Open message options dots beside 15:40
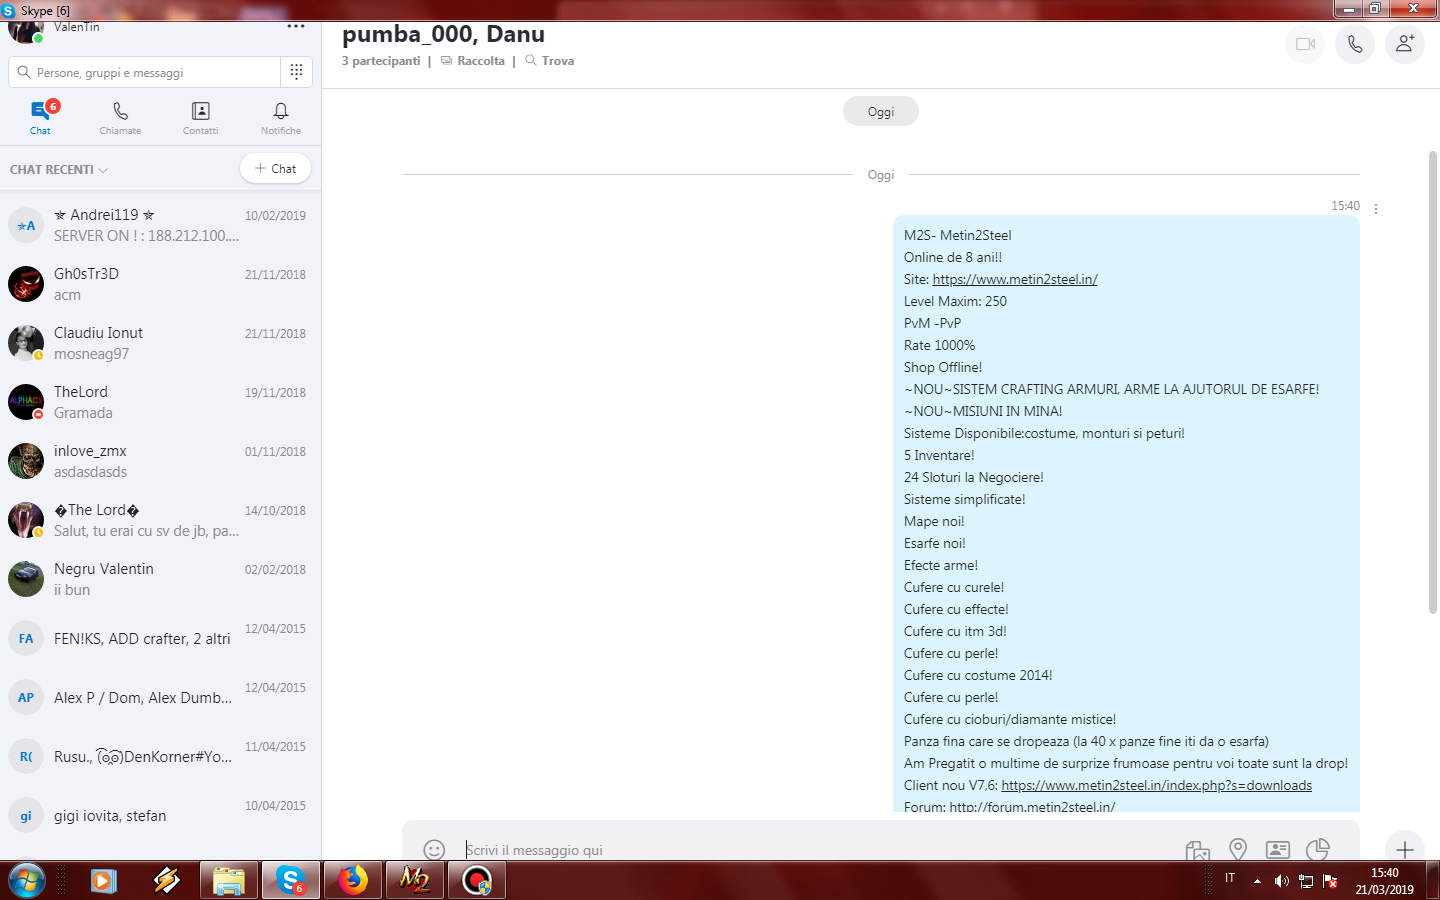The width and height of the screenshot is (1440, 900). 1376,209
